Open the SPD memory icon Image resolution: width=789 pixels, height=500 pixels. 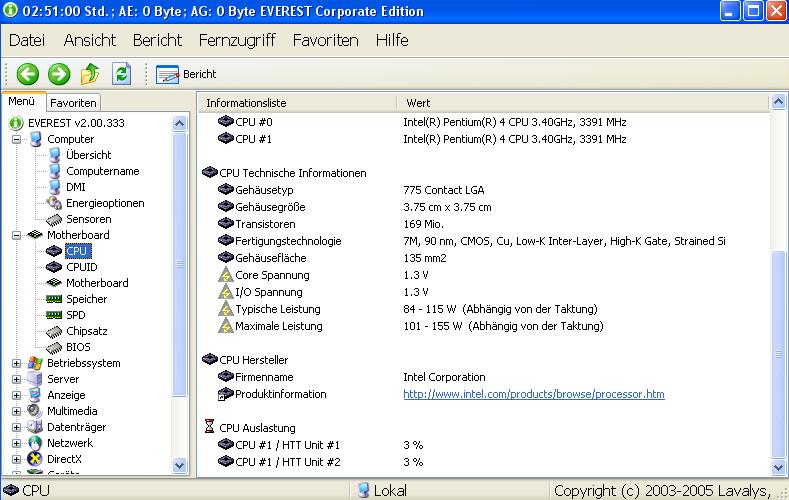pyautogui.click(x=54, y=315)
